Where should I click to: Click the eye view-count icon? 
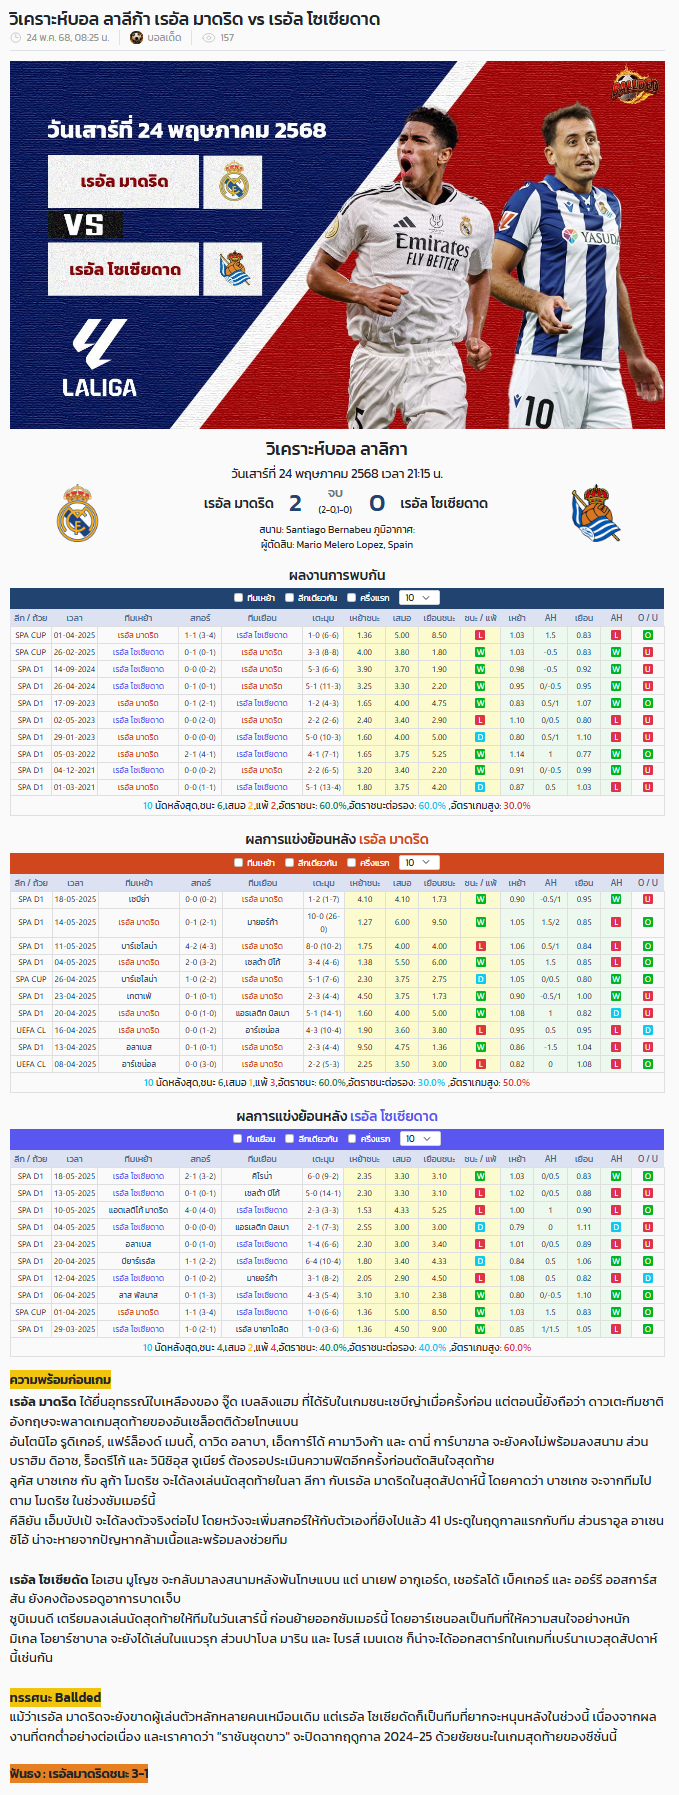click(208, 38)
